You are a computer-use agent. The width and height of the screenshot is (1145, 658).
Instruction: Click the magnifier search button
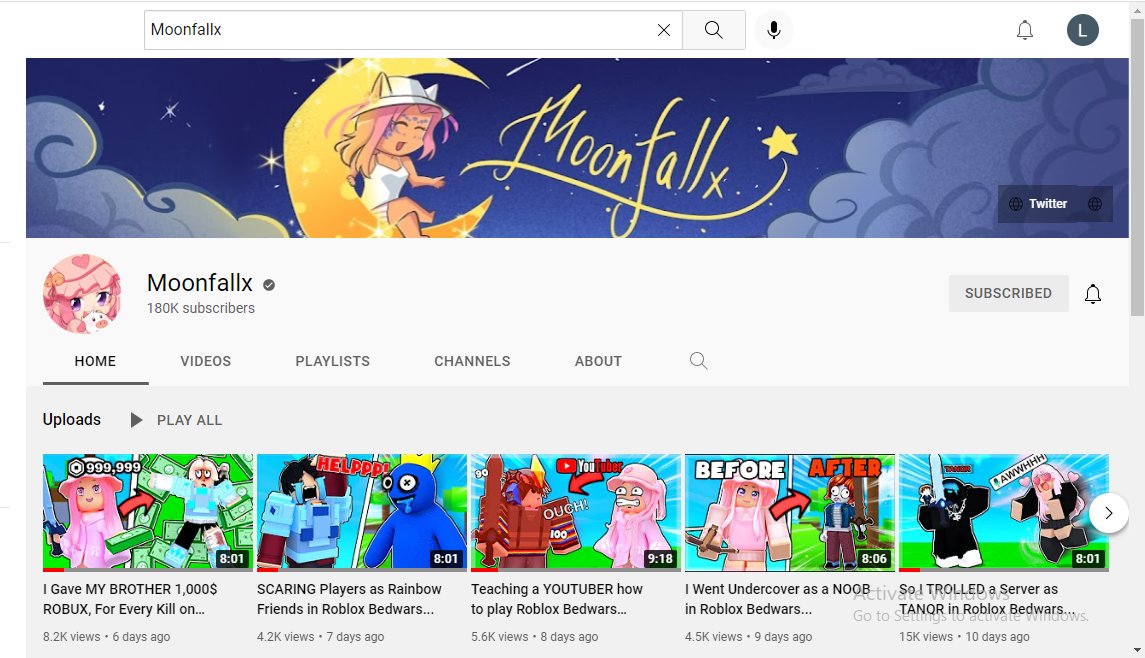coord(713,30)
